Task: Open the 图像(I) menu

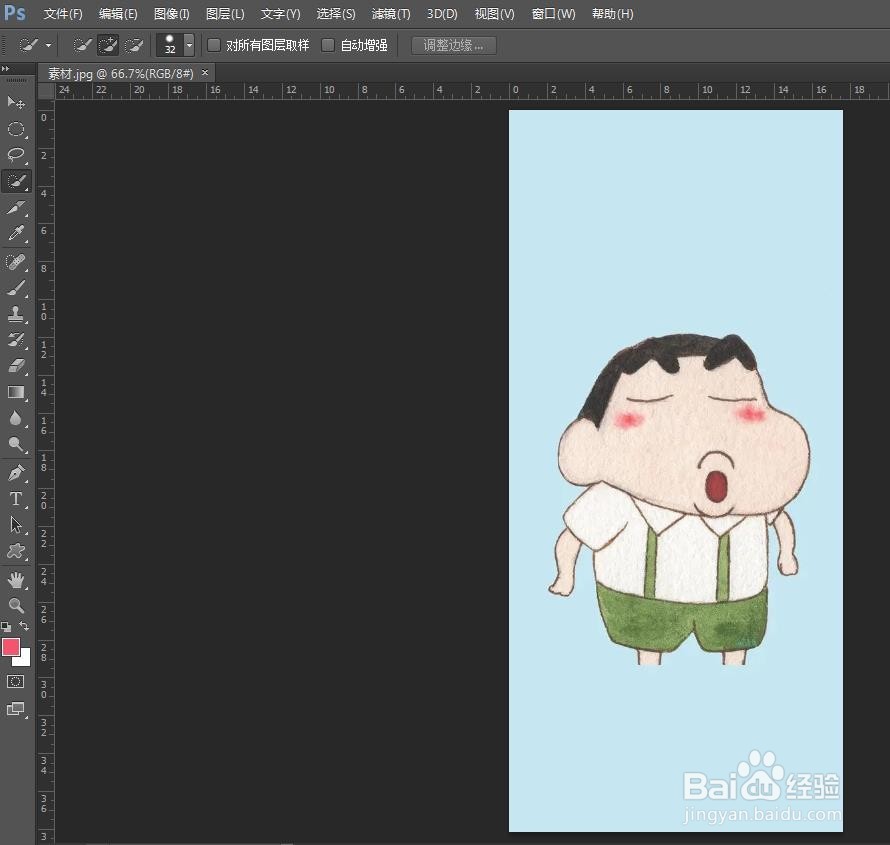Action: 171,14
